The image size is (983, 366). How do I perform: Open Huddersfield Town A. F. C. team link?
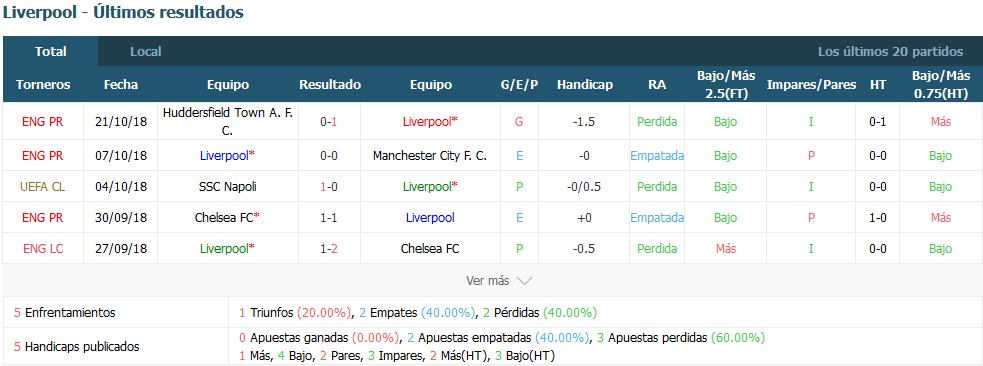pos(228,122)
